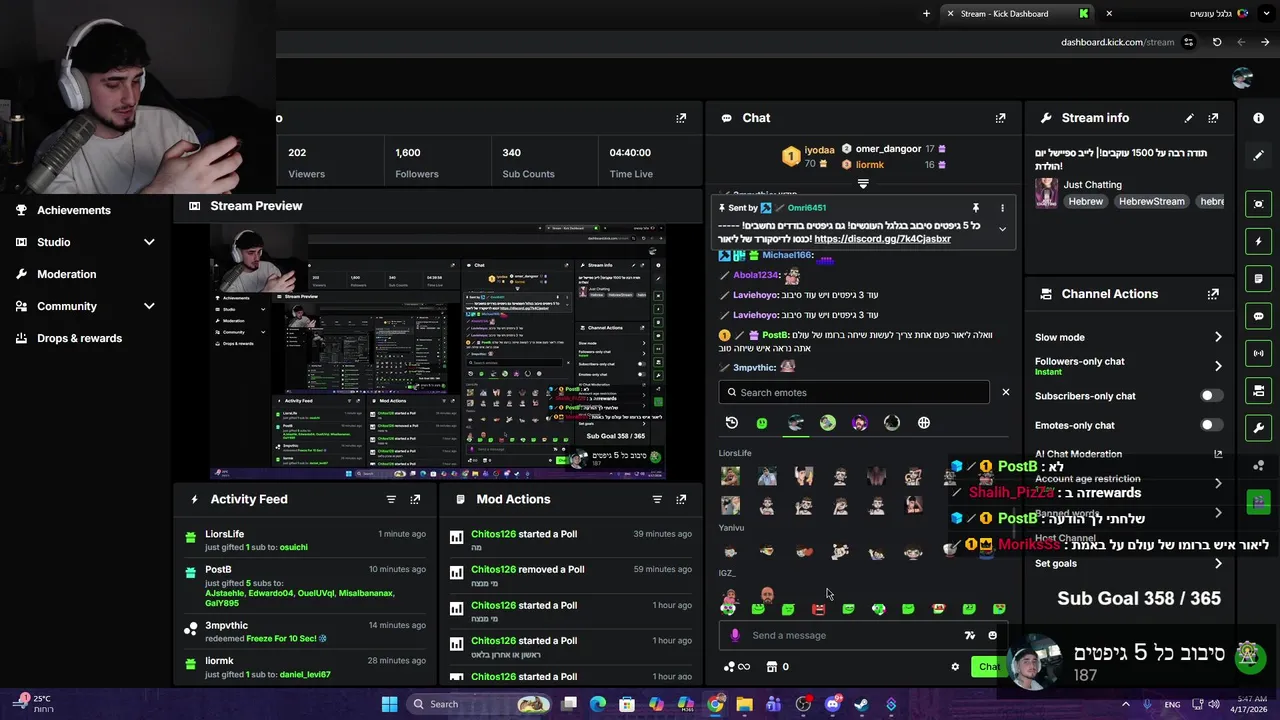Collapse chat leaderboard double arrow
The image size is (1280, 720).
click(863, 184)
